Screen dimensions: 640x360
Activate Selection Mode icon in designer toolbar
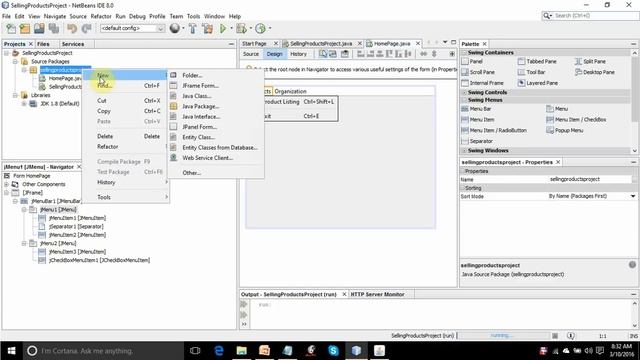point(323,54)
